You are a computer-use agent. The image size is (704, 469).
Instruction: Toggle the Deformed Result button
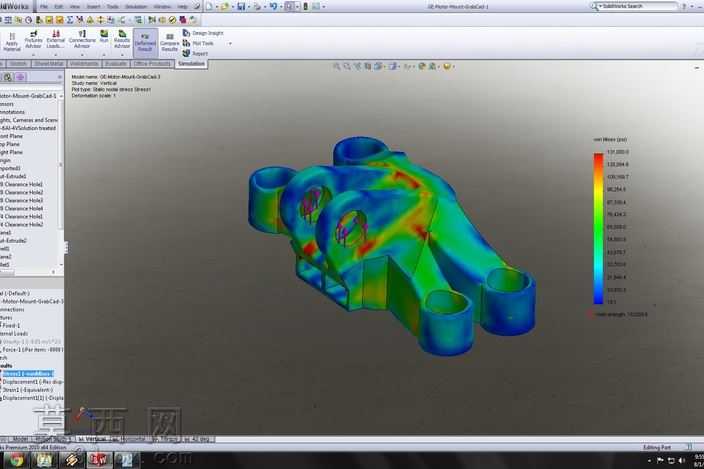pyautogui.click(x=145, y=43)
